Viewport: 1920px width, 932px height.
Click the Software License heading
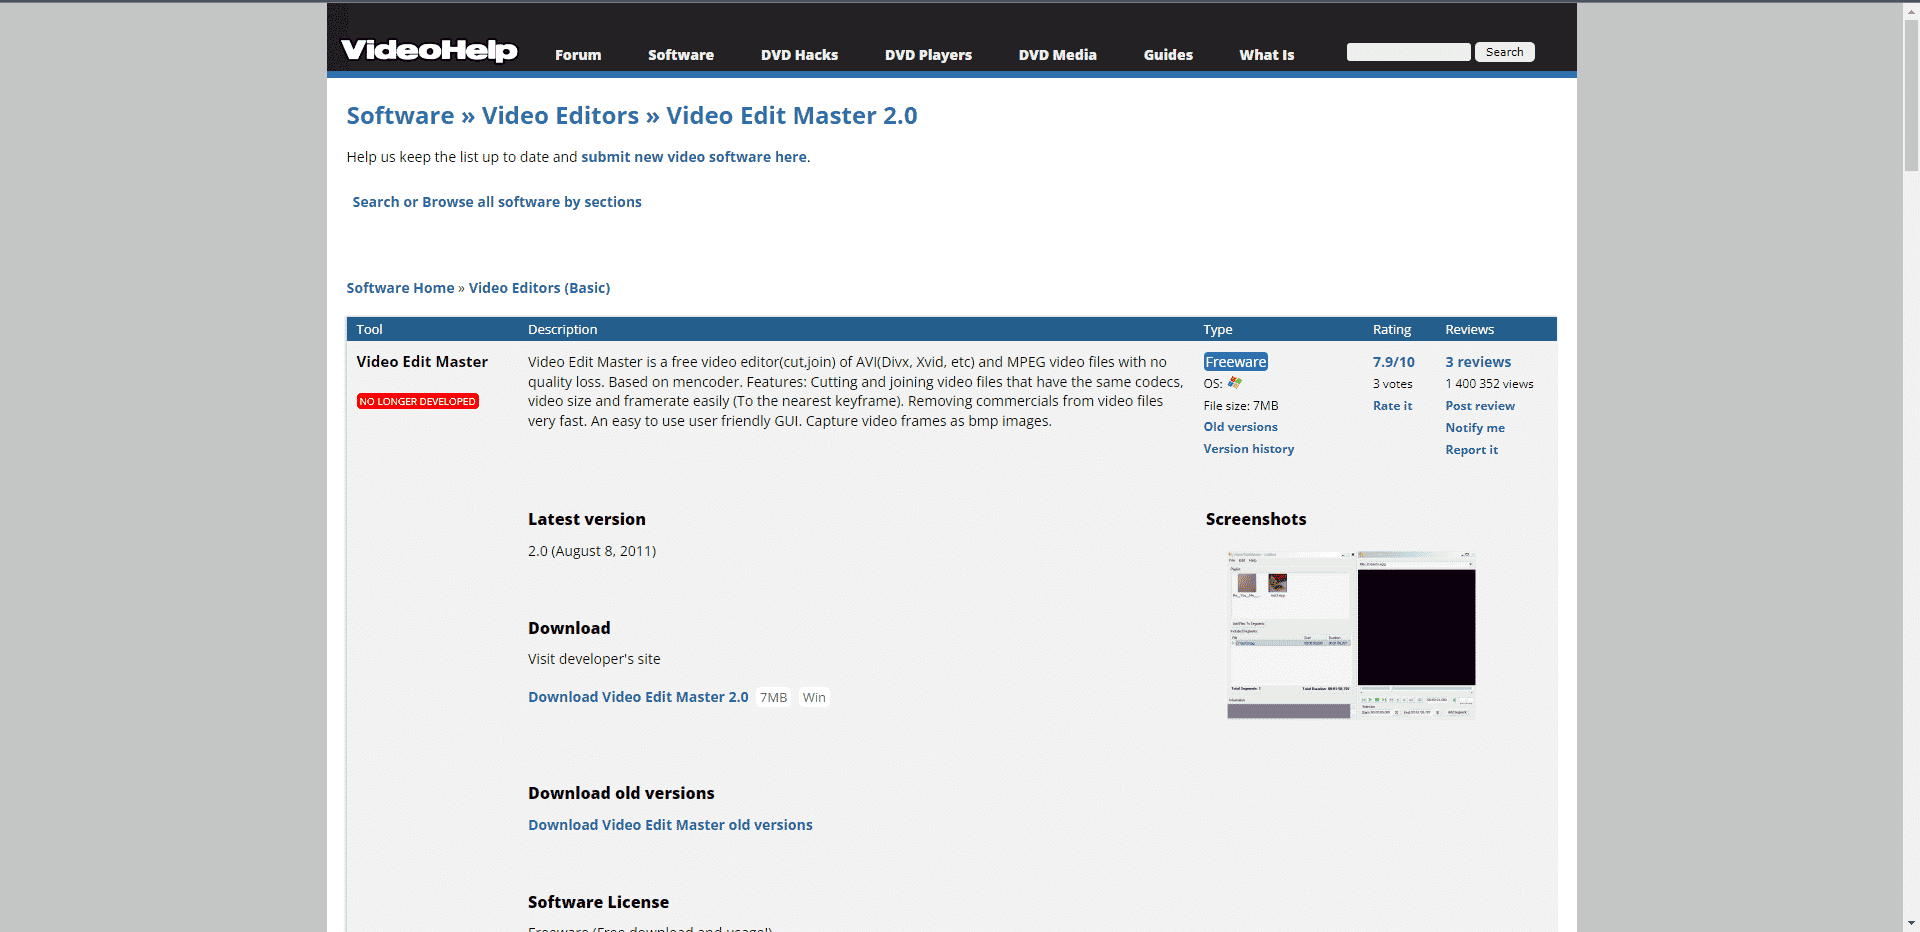point(598,902)
